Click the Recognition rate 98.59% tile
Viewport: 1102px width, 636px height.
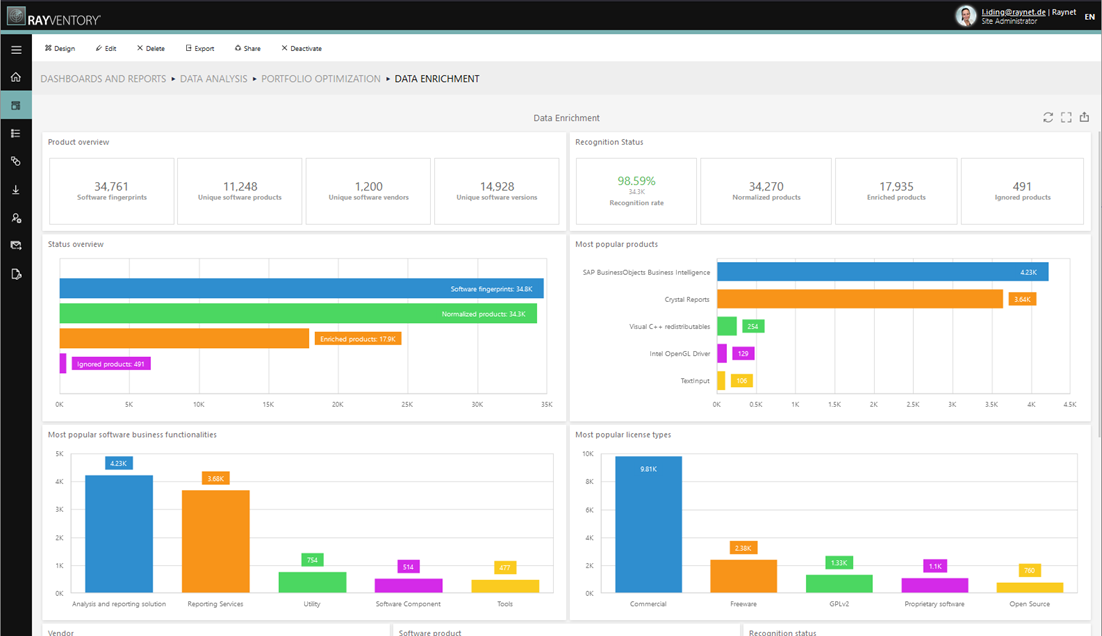(x=636, y=190)
